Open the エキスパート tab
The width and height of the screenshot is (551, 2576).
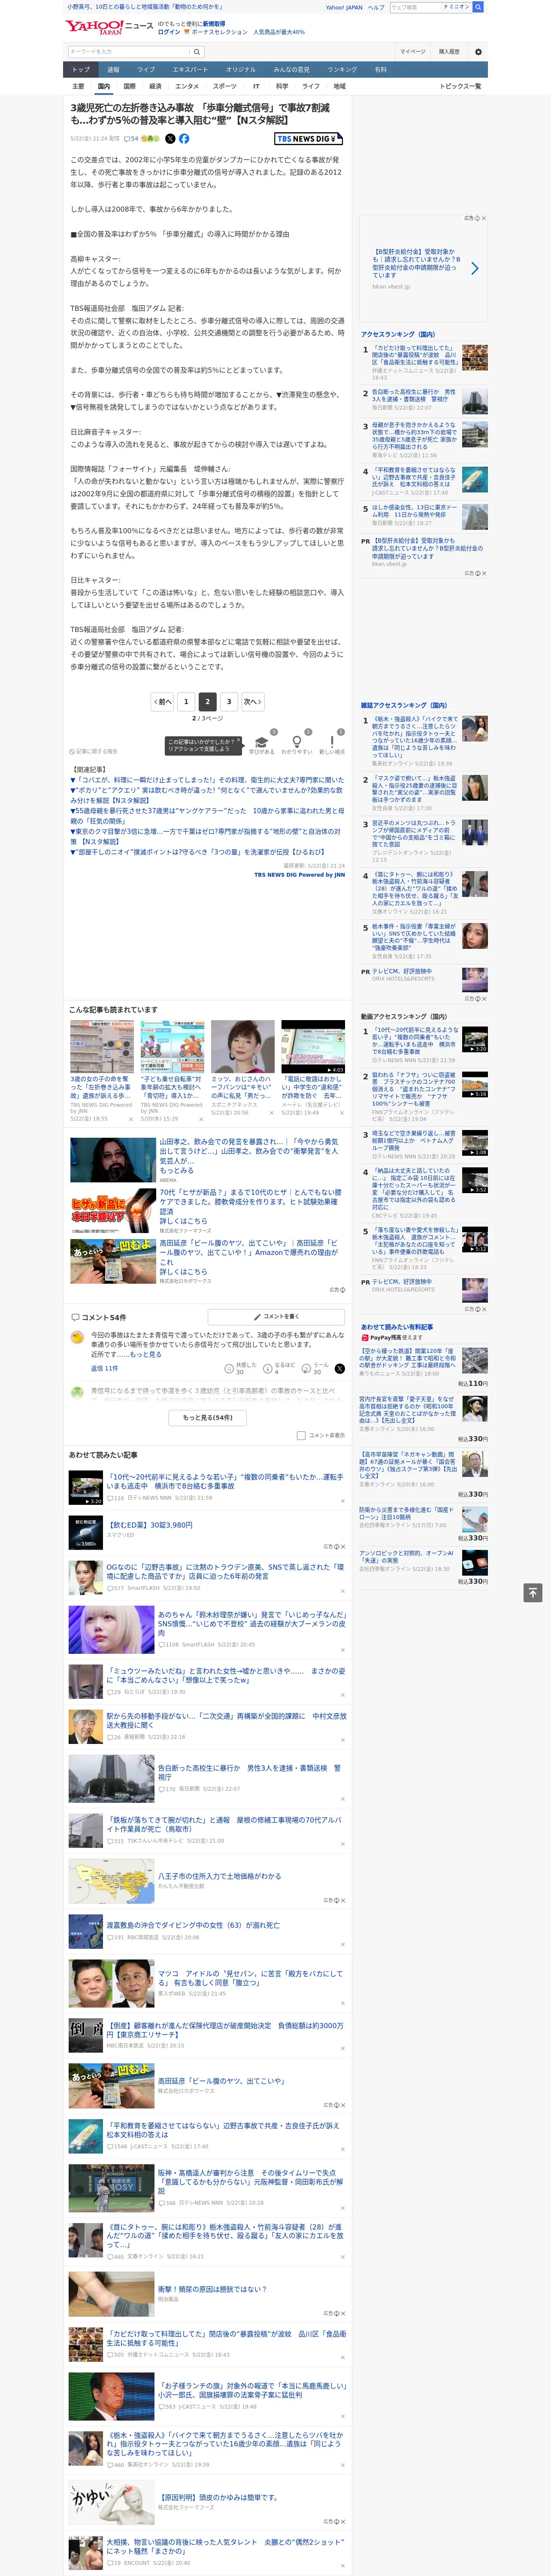190,70
